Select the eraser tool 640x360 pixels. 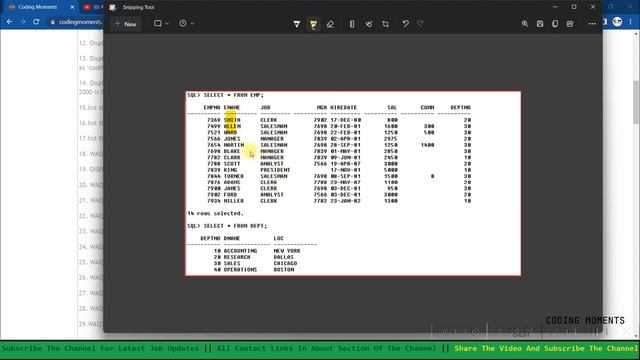pyautogui.click(x=330, y=24)
